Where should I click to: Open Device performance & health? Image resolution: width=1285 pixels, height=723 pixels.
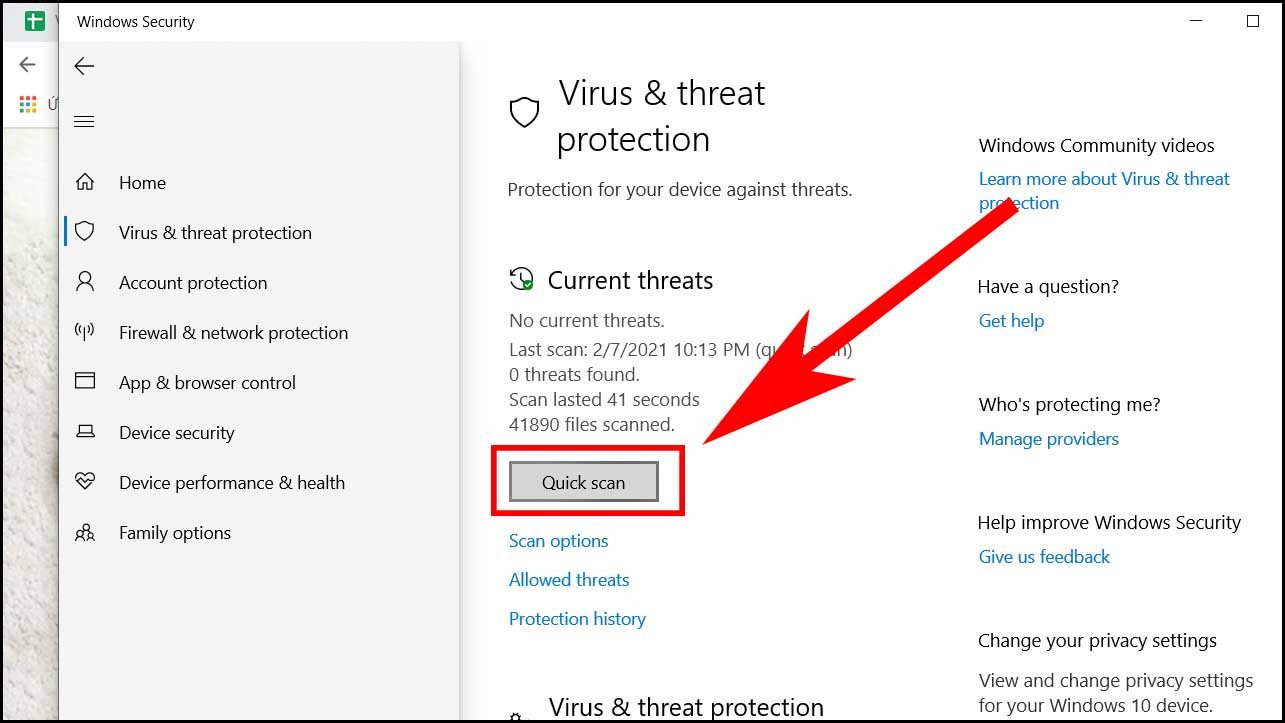click(x=231, y=482)
